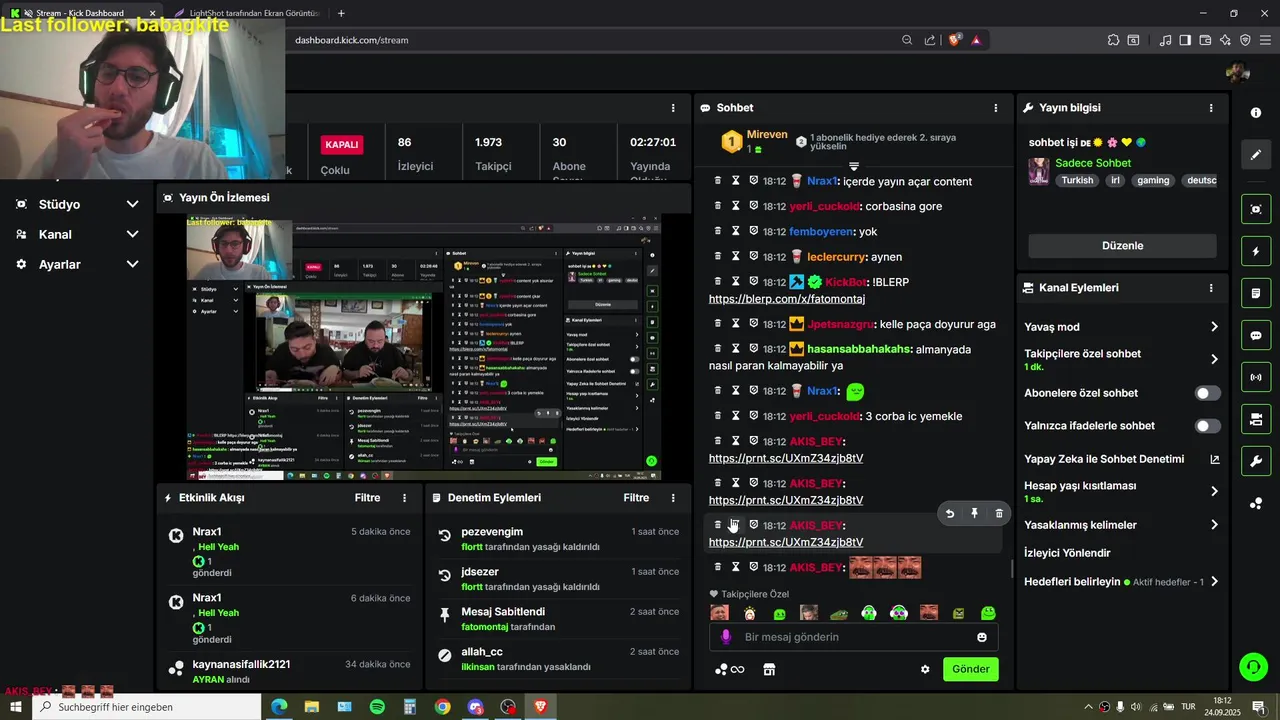This screenshot has height=720, width=1280.
Task: Toggle the note icon in right sidebar
Action: coord(1256,293)
